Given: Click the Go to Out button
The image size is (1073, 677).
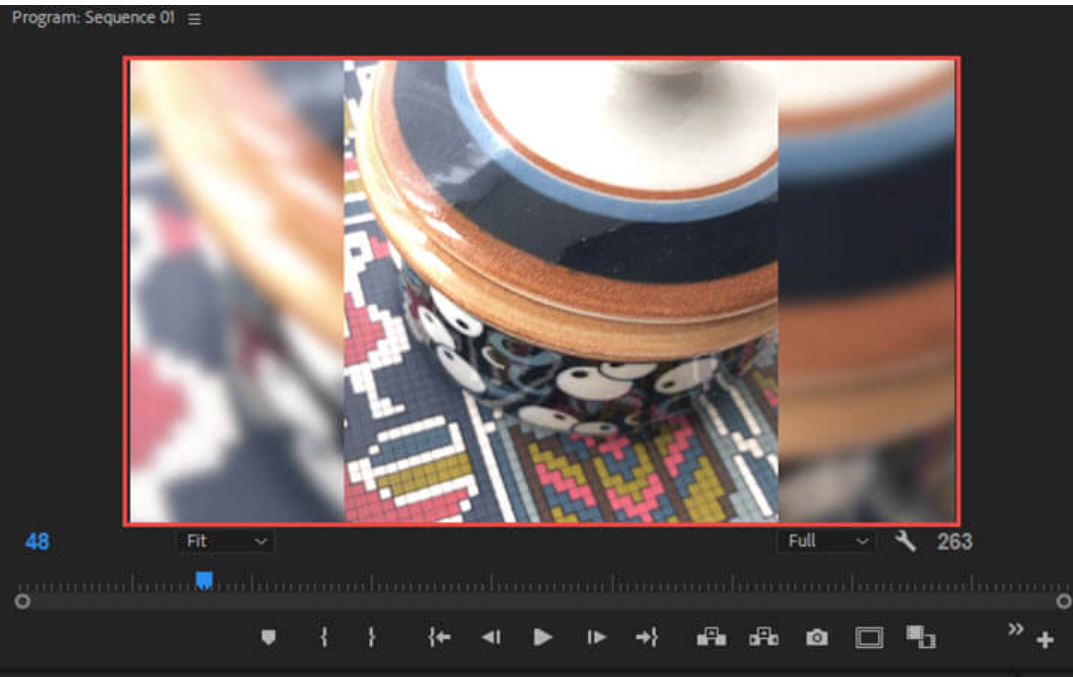Looking at the screenshot, I should click(647, 638).
